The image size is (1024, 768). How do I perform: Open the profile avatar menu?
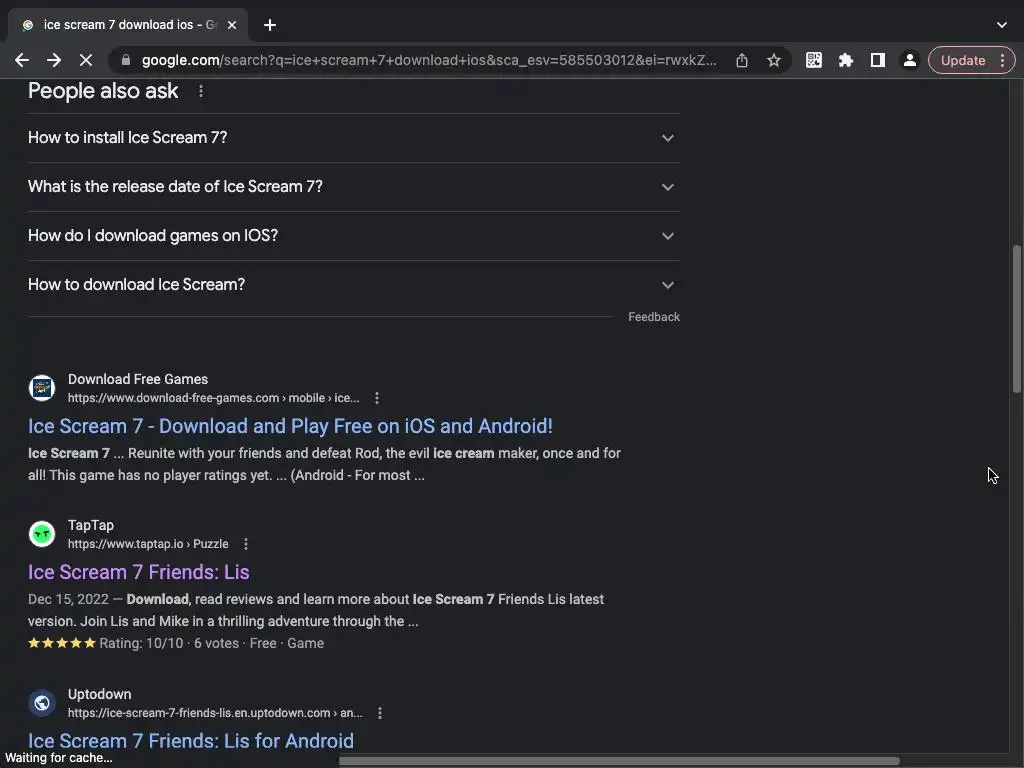point(909,60)
